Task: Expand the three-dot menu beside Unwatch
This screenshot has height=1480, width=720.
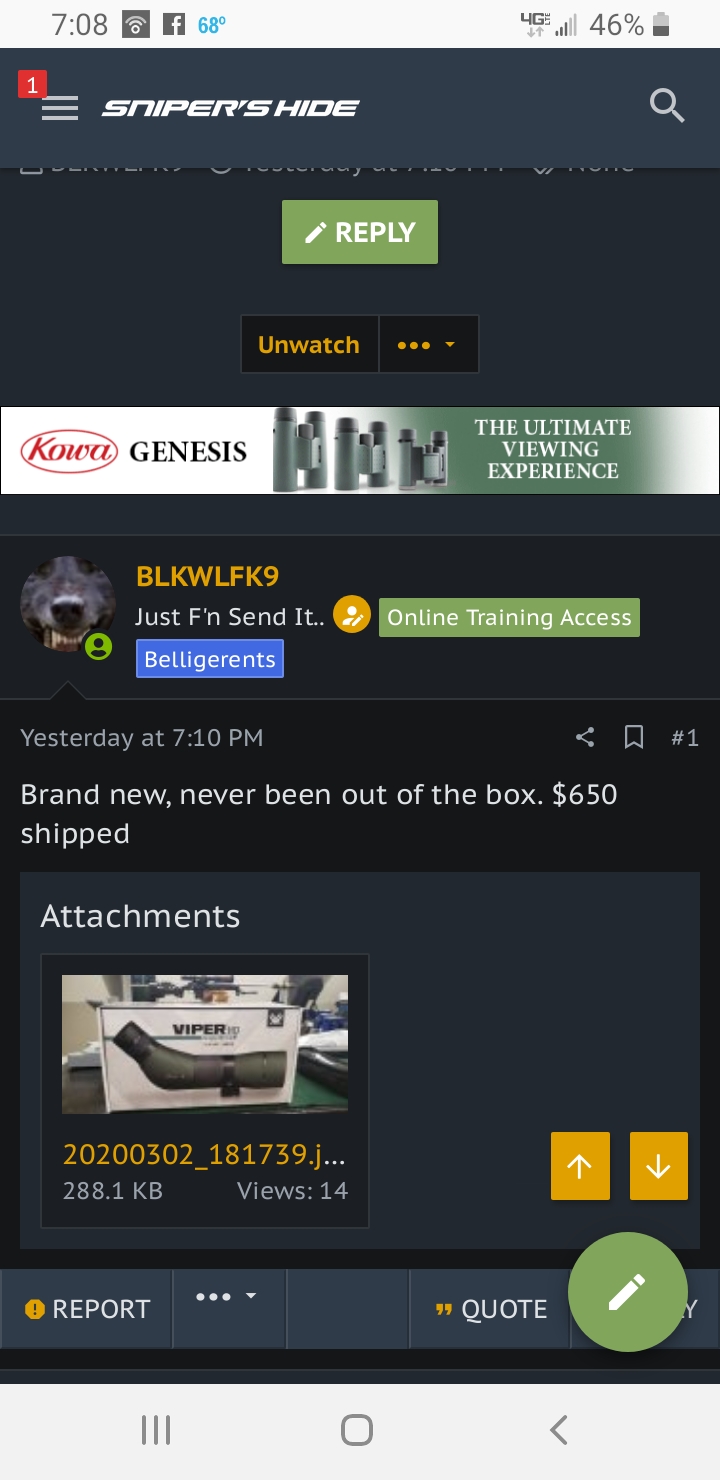Action: coord(428,344)
